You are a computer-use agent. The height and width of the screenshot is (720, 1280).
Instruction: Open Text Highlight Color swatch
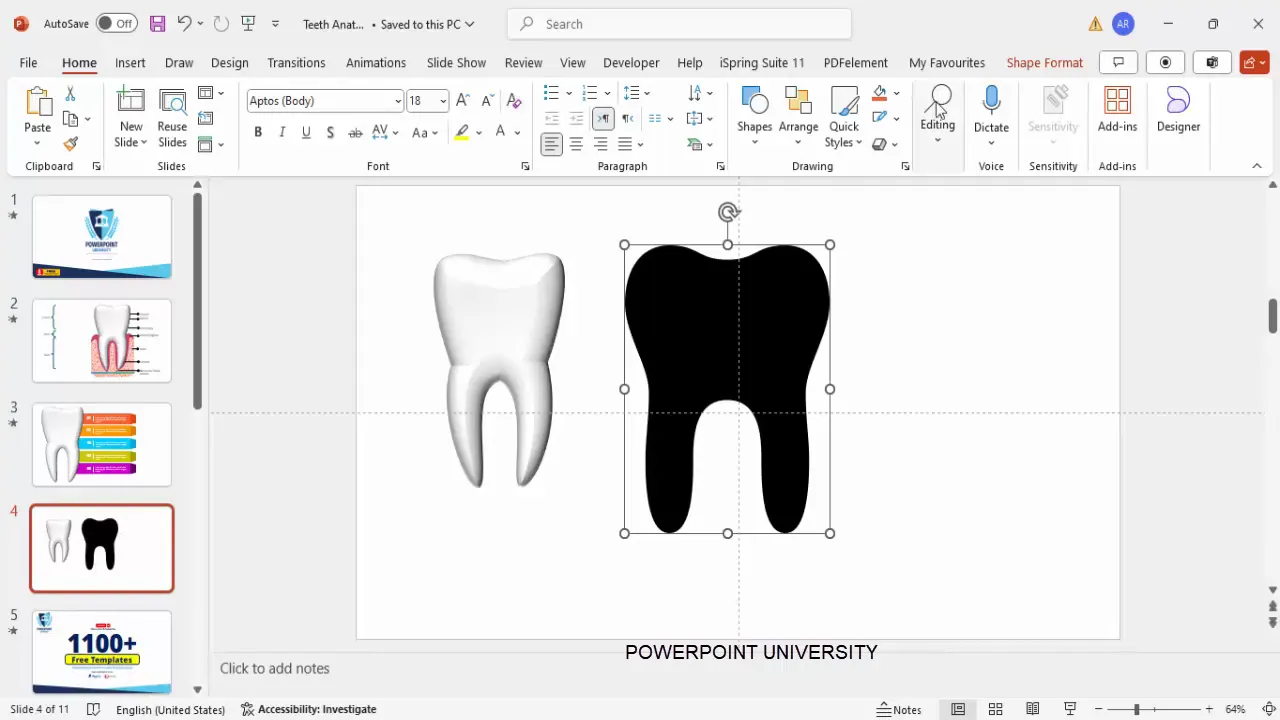tap(461, 132)
